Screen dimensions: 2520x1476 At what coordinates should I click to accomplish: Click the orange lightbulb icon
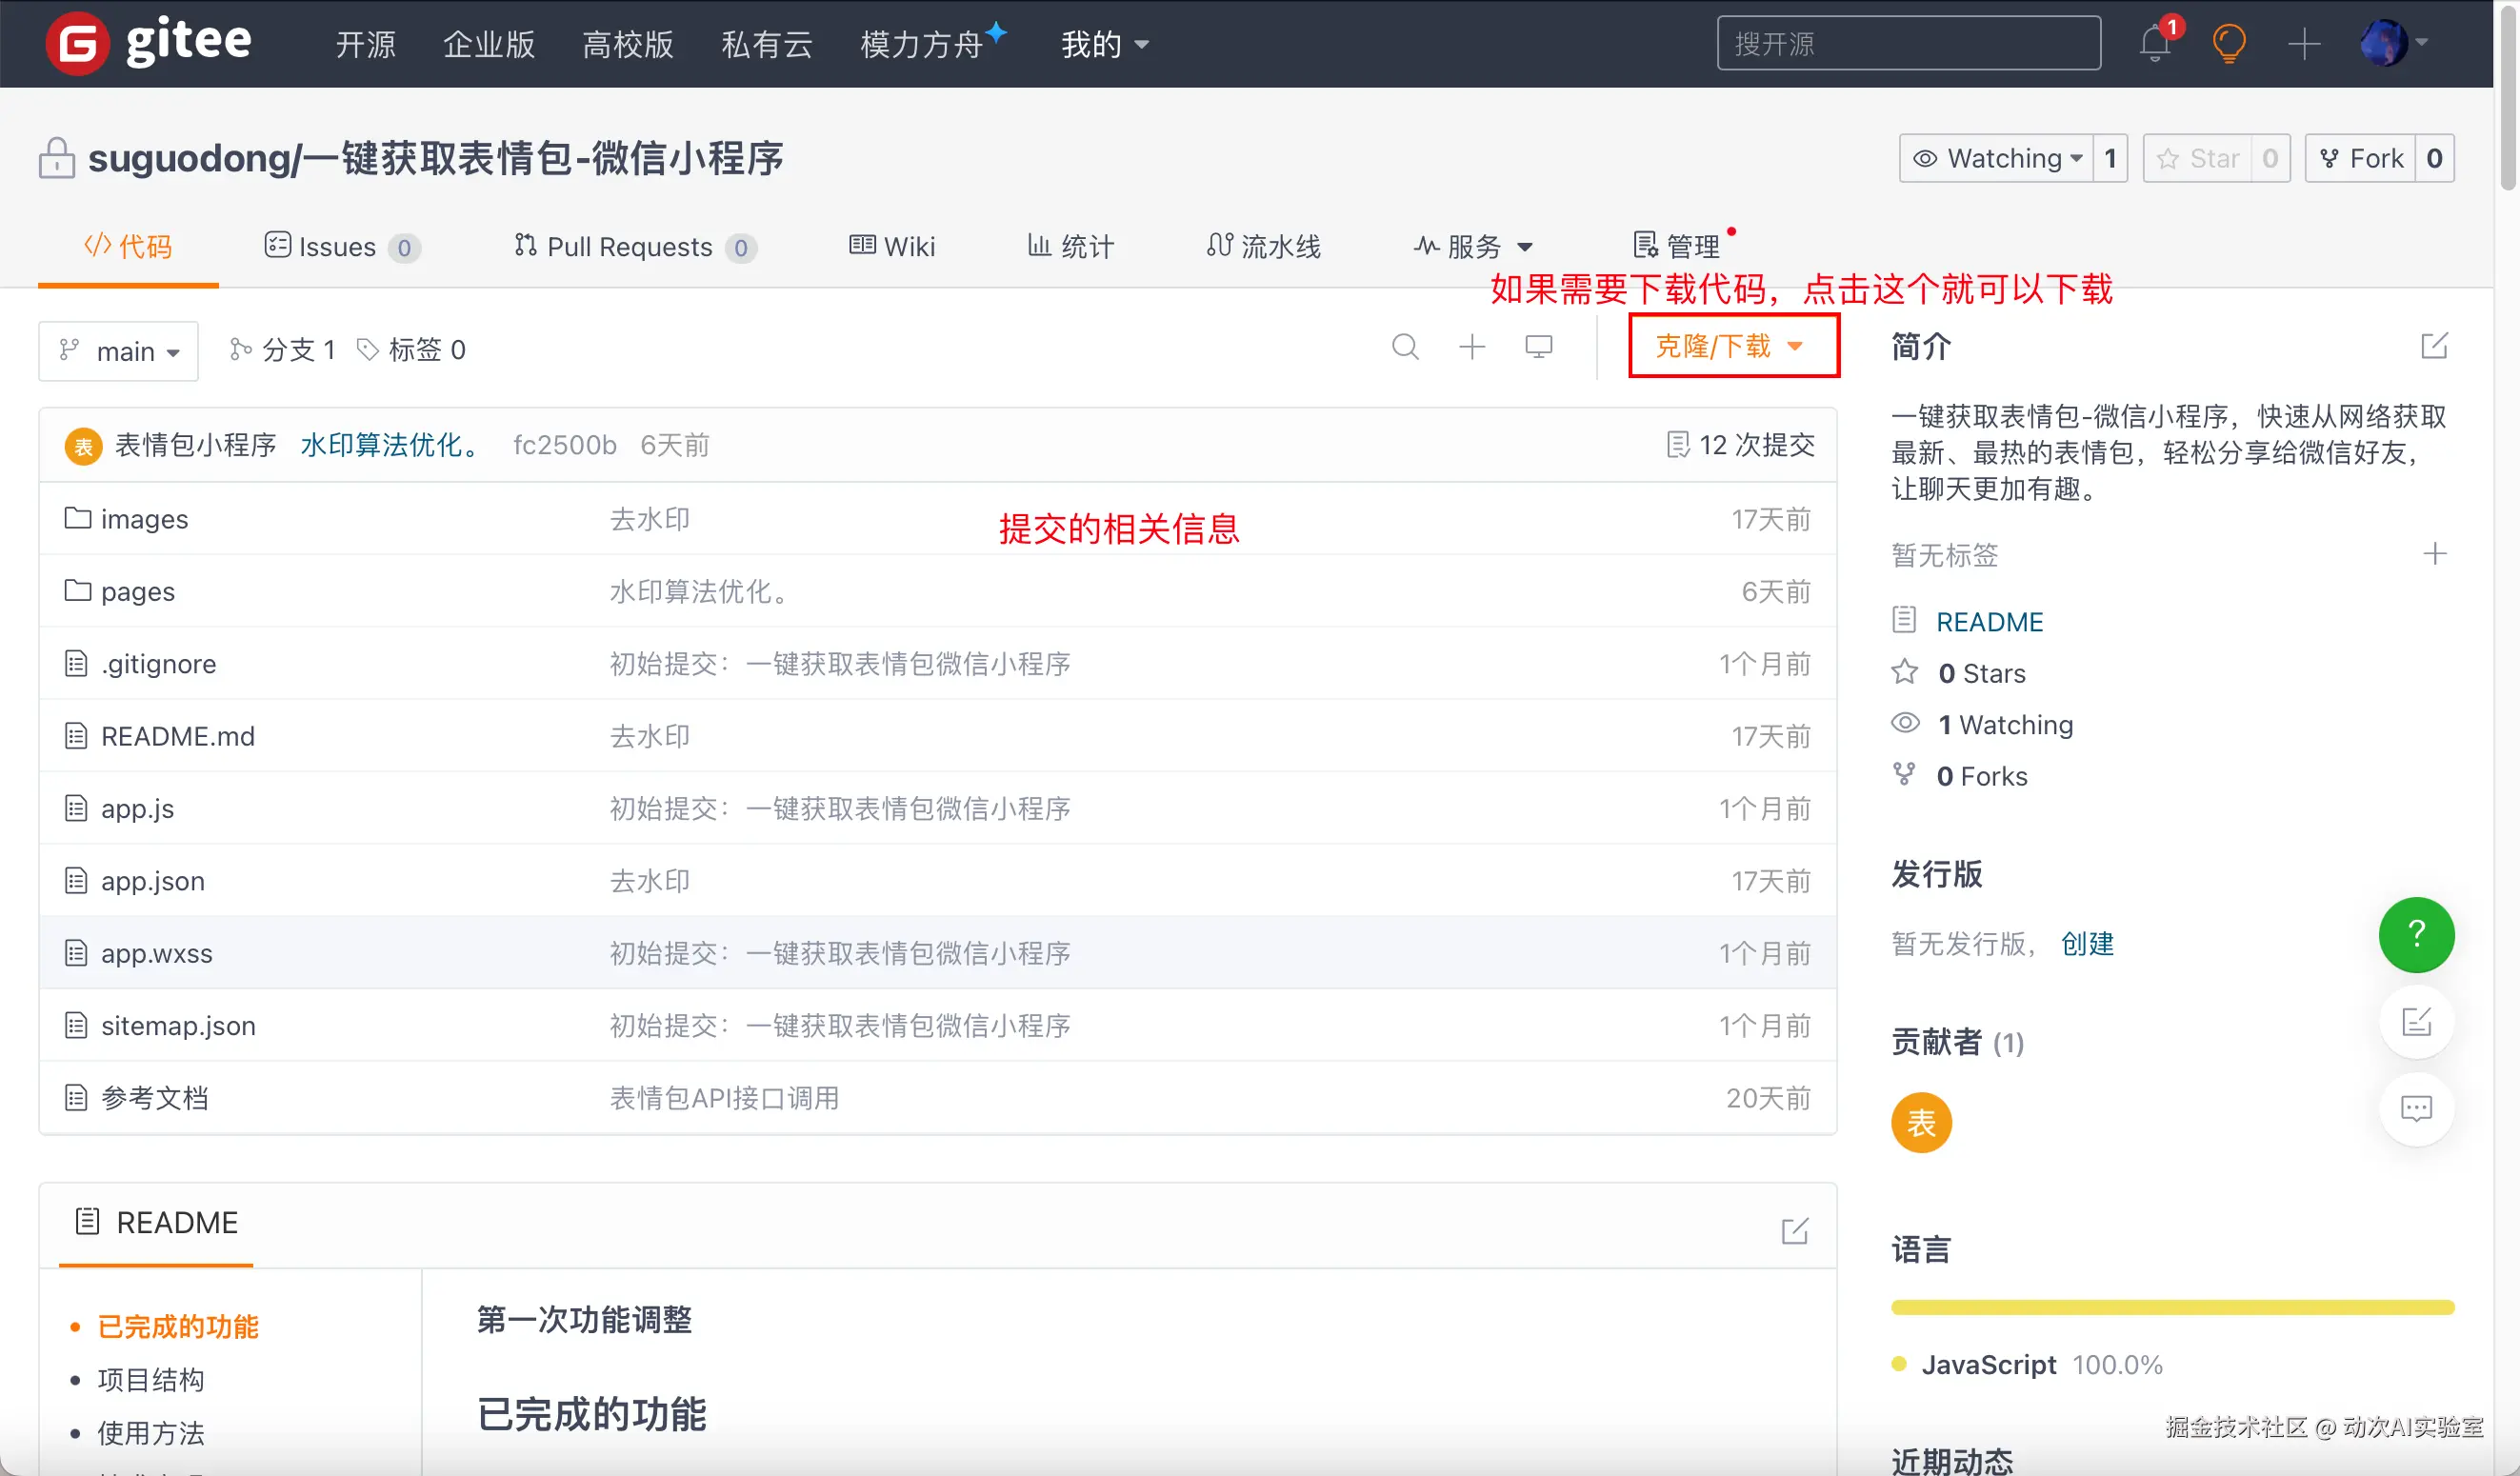point(2228,44)
